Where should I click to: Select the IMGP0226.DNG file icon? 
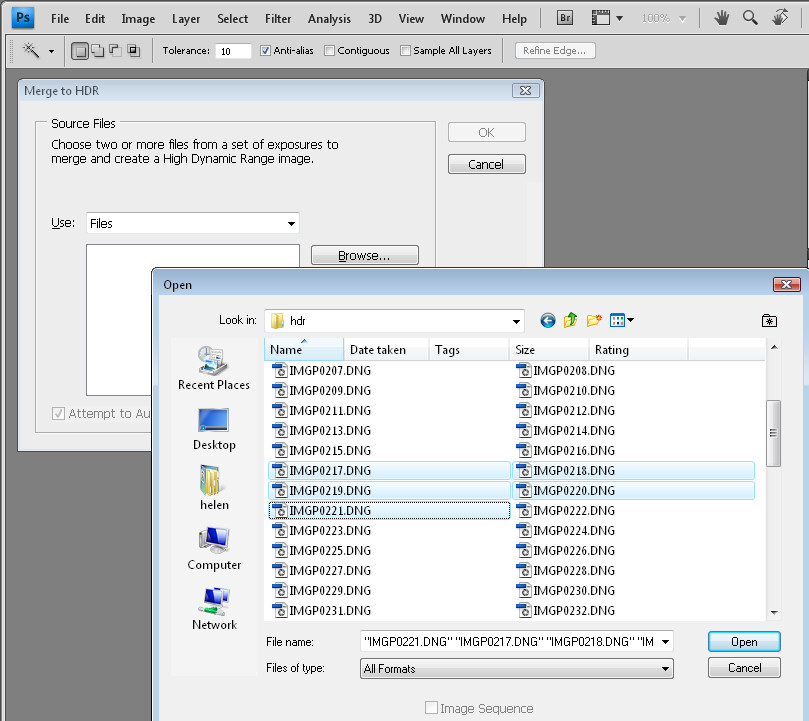tap(524, 551)
